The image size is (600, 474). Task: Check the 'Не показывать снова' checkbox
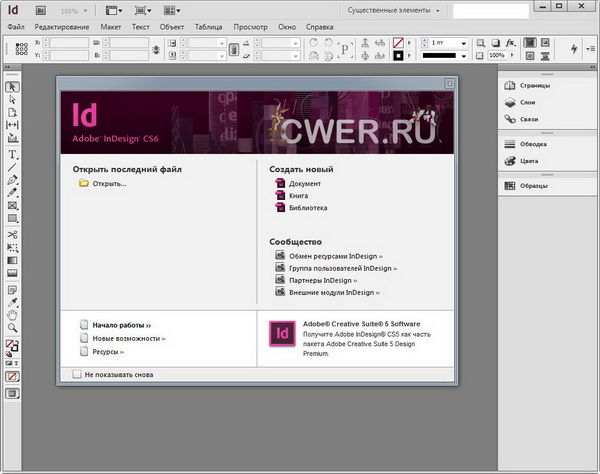point(77,375)
